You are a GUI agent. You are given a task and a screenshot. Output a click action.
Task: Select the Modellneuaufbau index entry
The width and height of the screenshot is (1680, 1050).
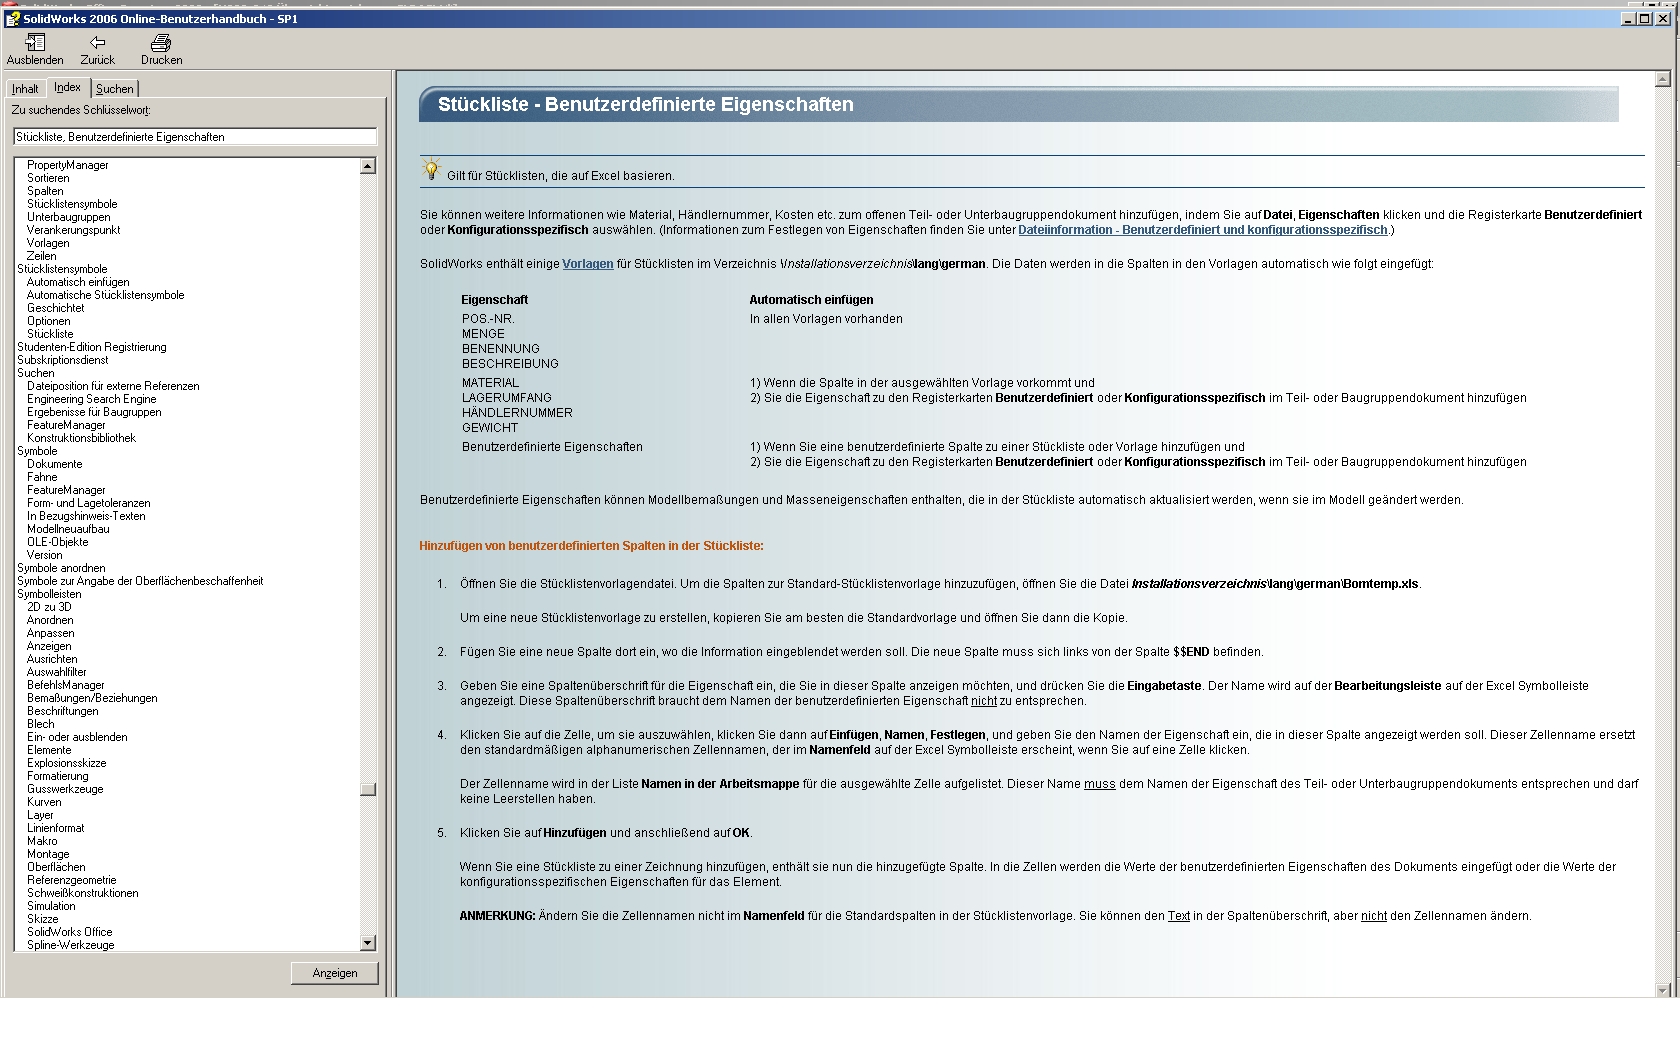(68, 529)
